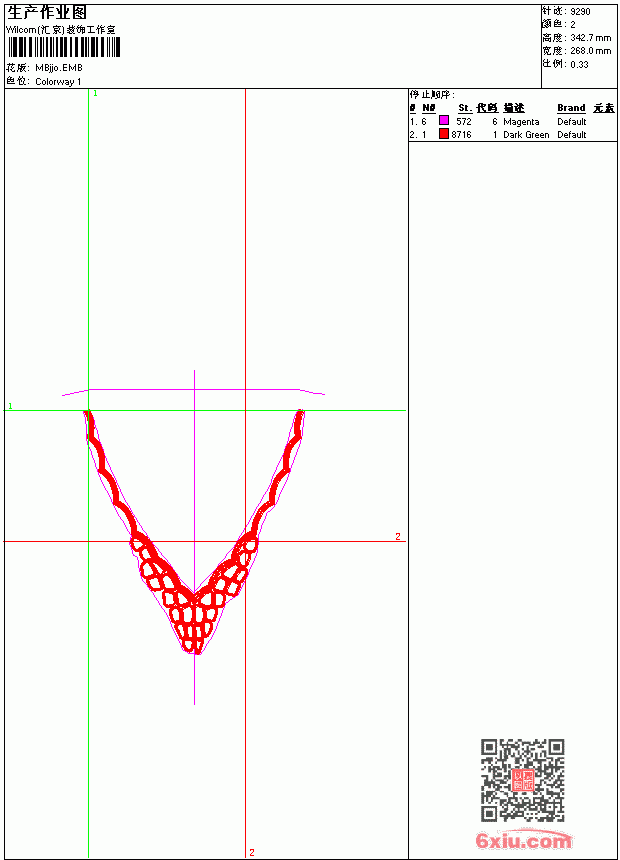Click the green marker 1 at top

click(x=95, y=94)
